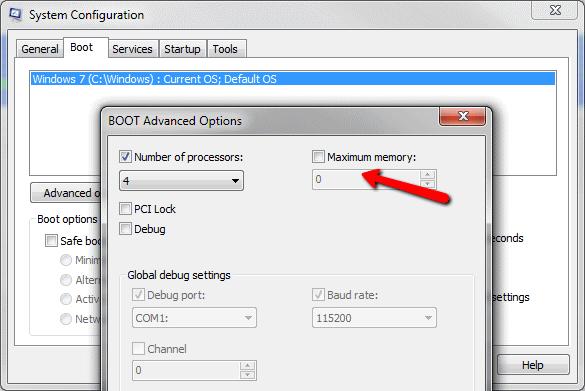The height and width of the screenshot is (391, 585).
Task: Click the System Configuration window icon
Action: pos(15,15)
